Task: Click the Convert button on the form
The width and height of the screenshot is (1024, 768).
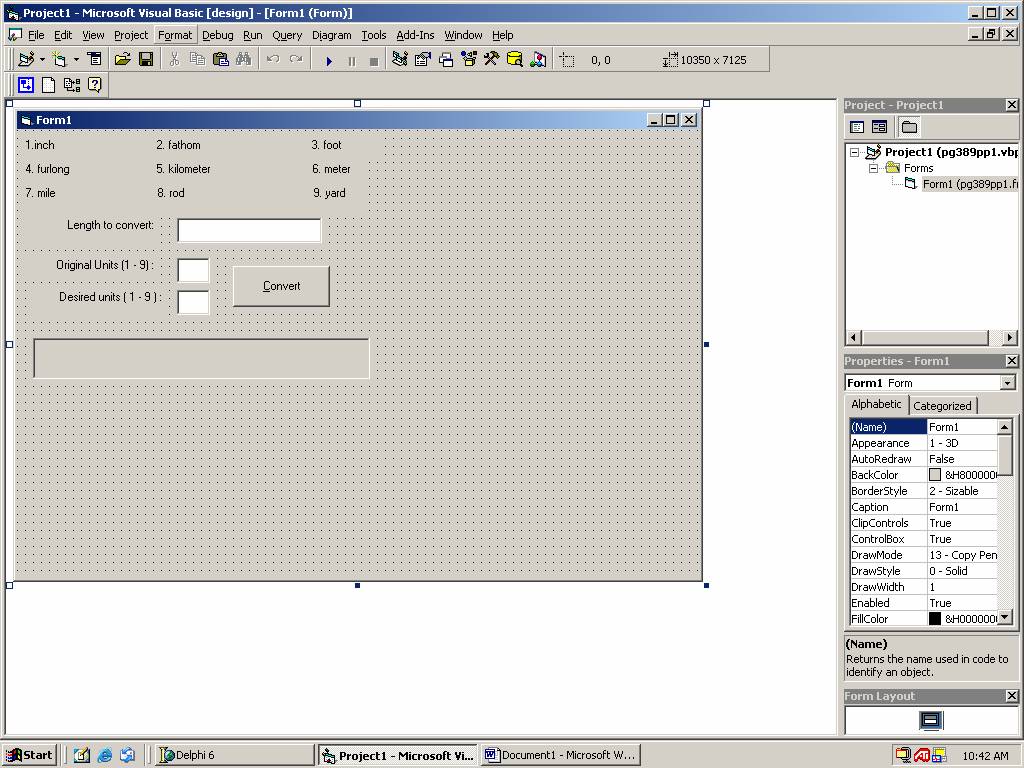Action: pyautogui.click(x=281, y=286)
